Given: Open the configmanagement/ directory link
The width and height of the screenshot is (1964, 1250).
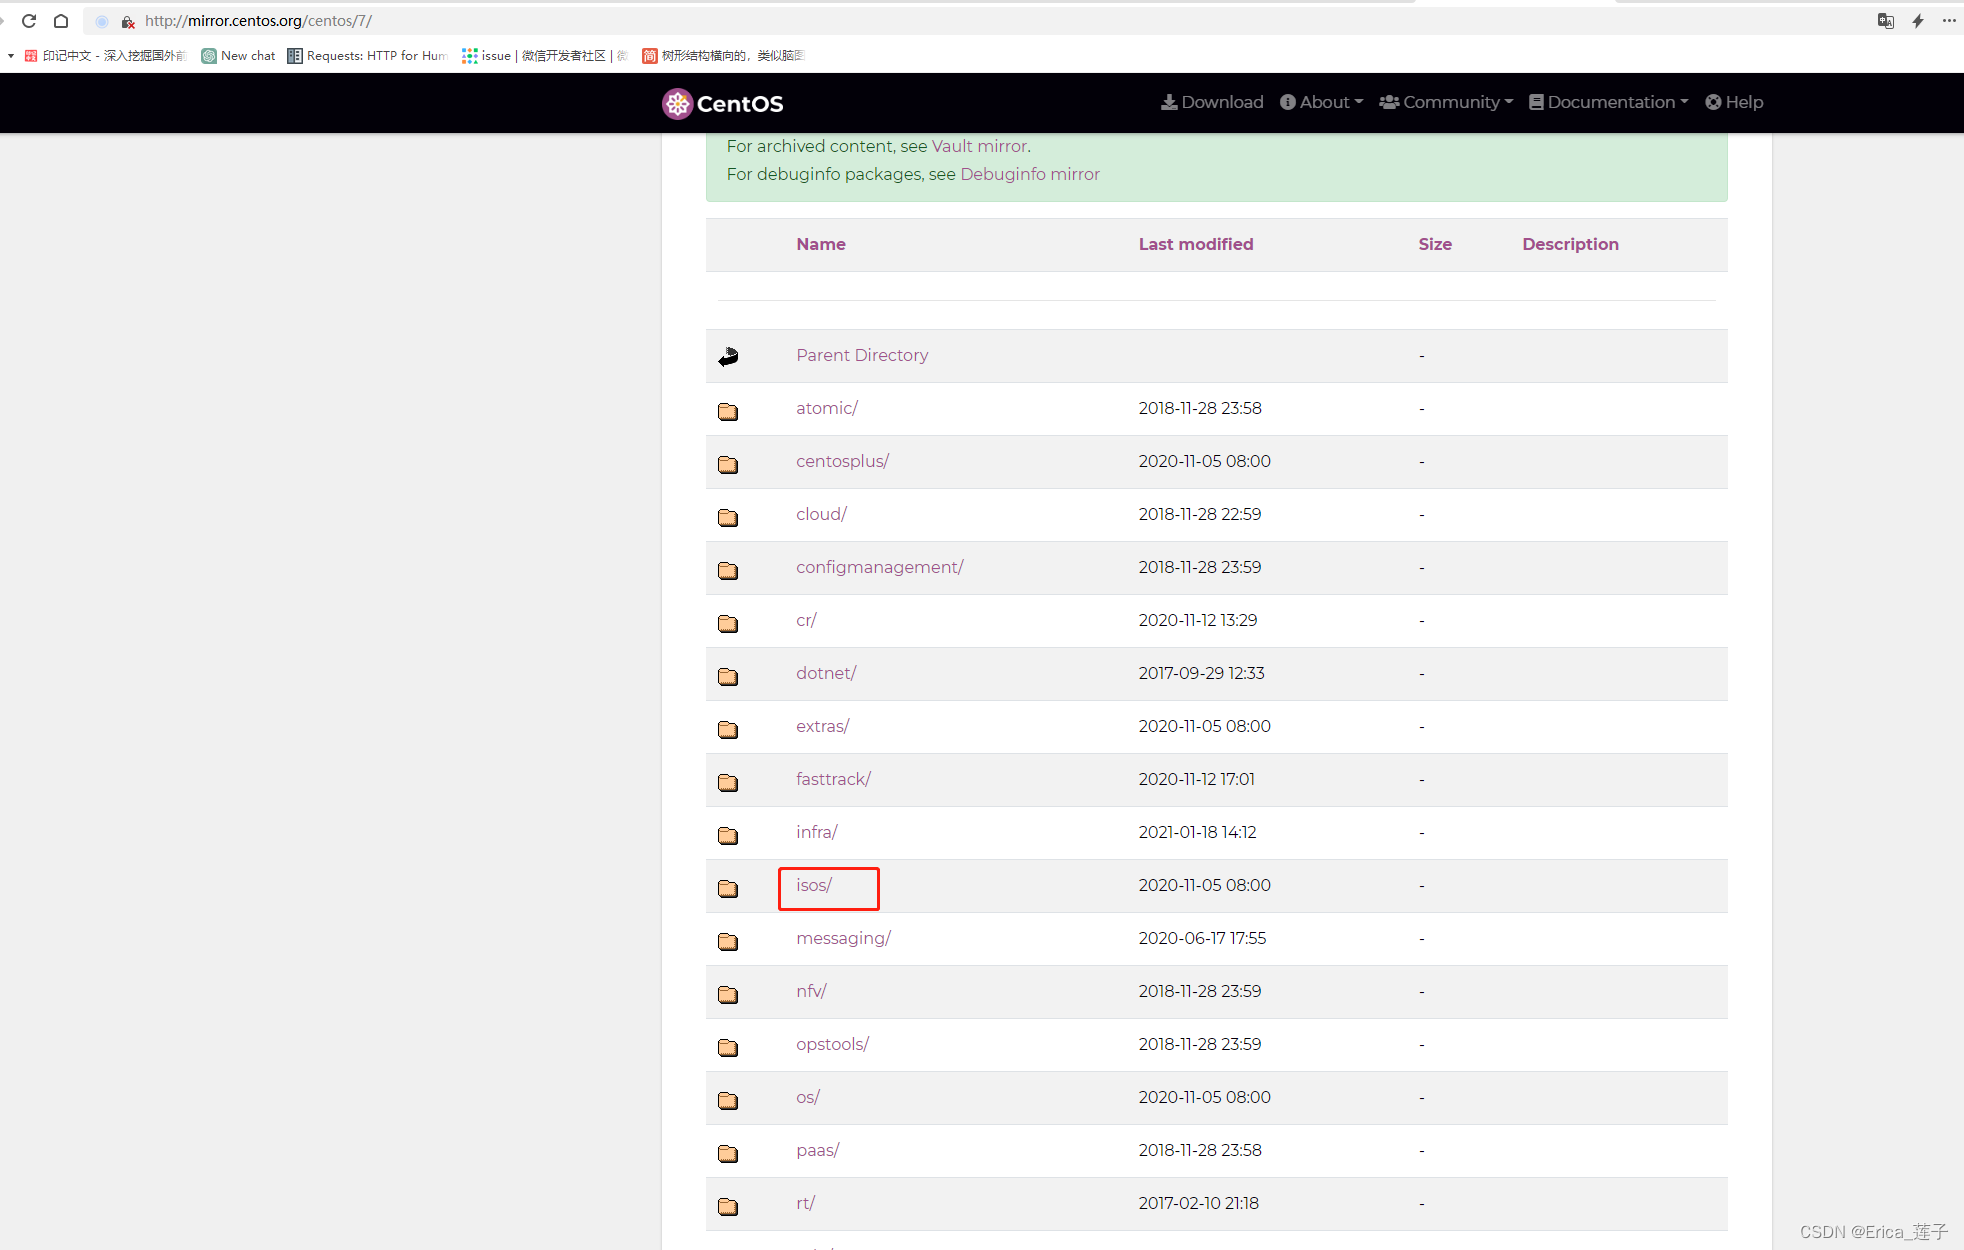Looking at the screenshot, I should (880, 567).
